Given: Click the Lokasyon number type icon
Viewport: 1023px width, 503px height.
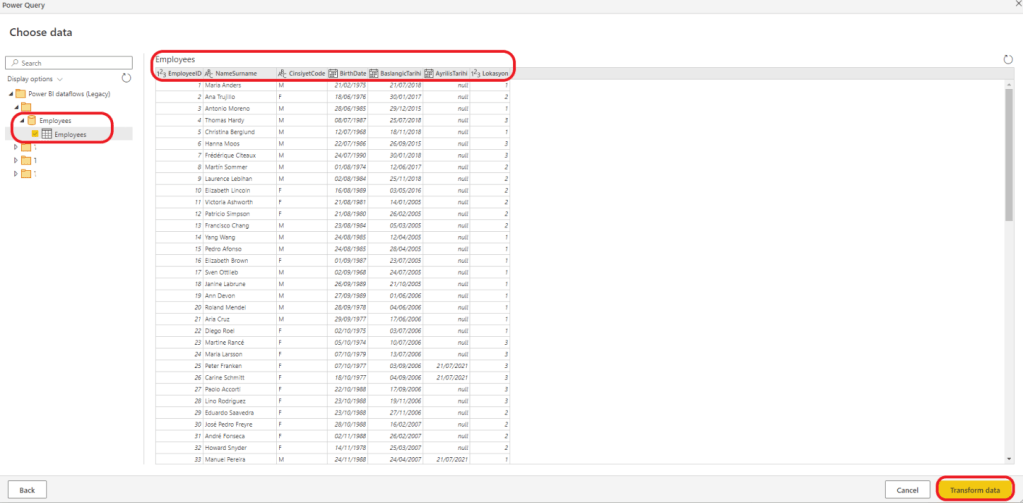Looking at the screenshot, I should [x=475, y=74].
